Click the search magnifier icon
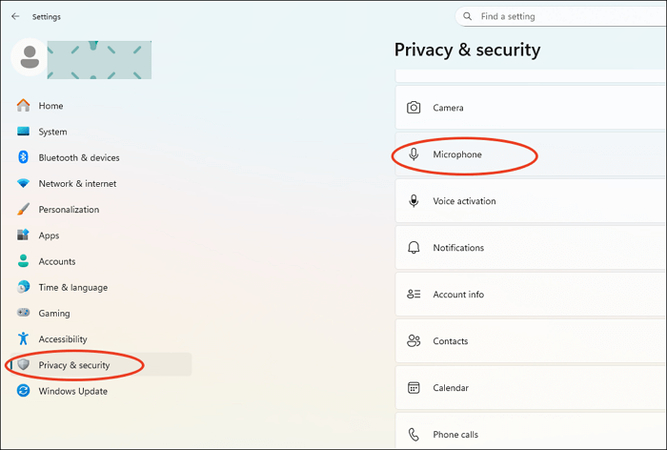Image resolution: width=667 pixels, height=450 pixels. tap(467, 17)
